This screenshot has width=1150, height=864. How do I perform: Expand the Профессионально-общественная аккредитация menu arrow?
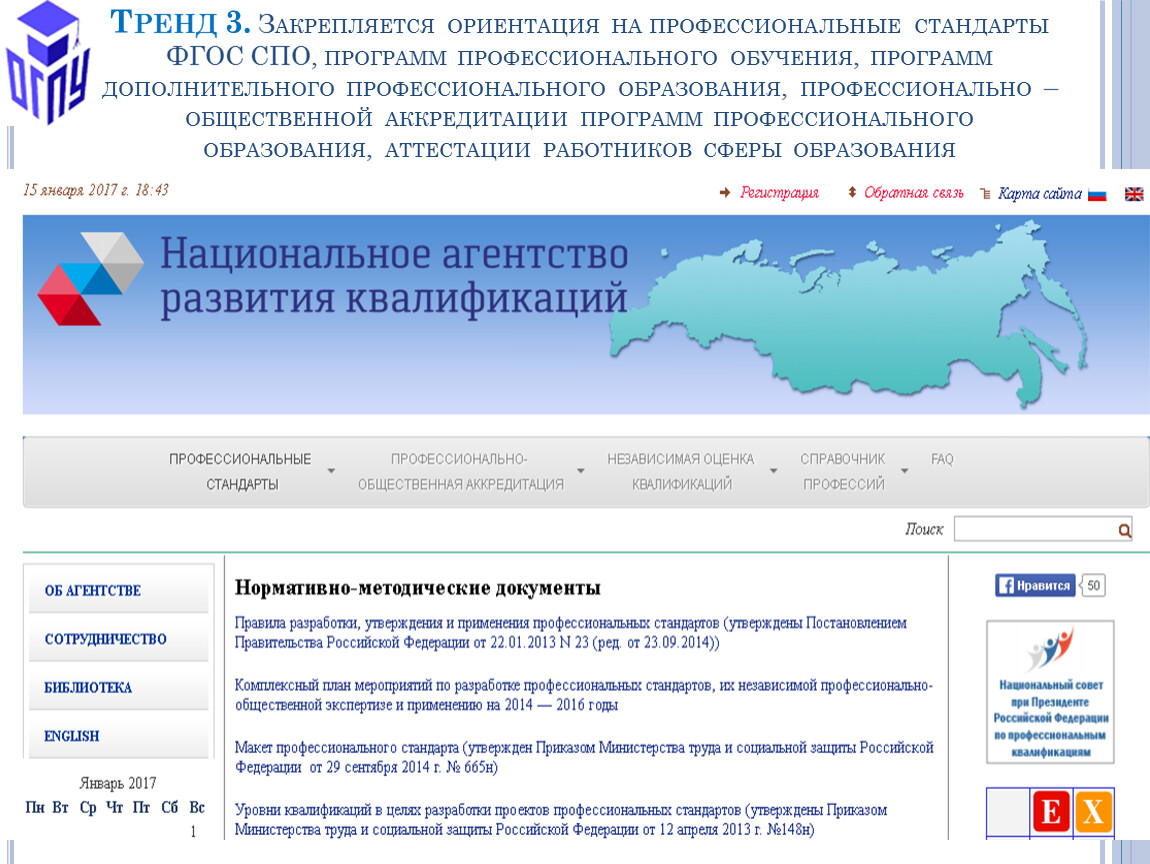580,471
